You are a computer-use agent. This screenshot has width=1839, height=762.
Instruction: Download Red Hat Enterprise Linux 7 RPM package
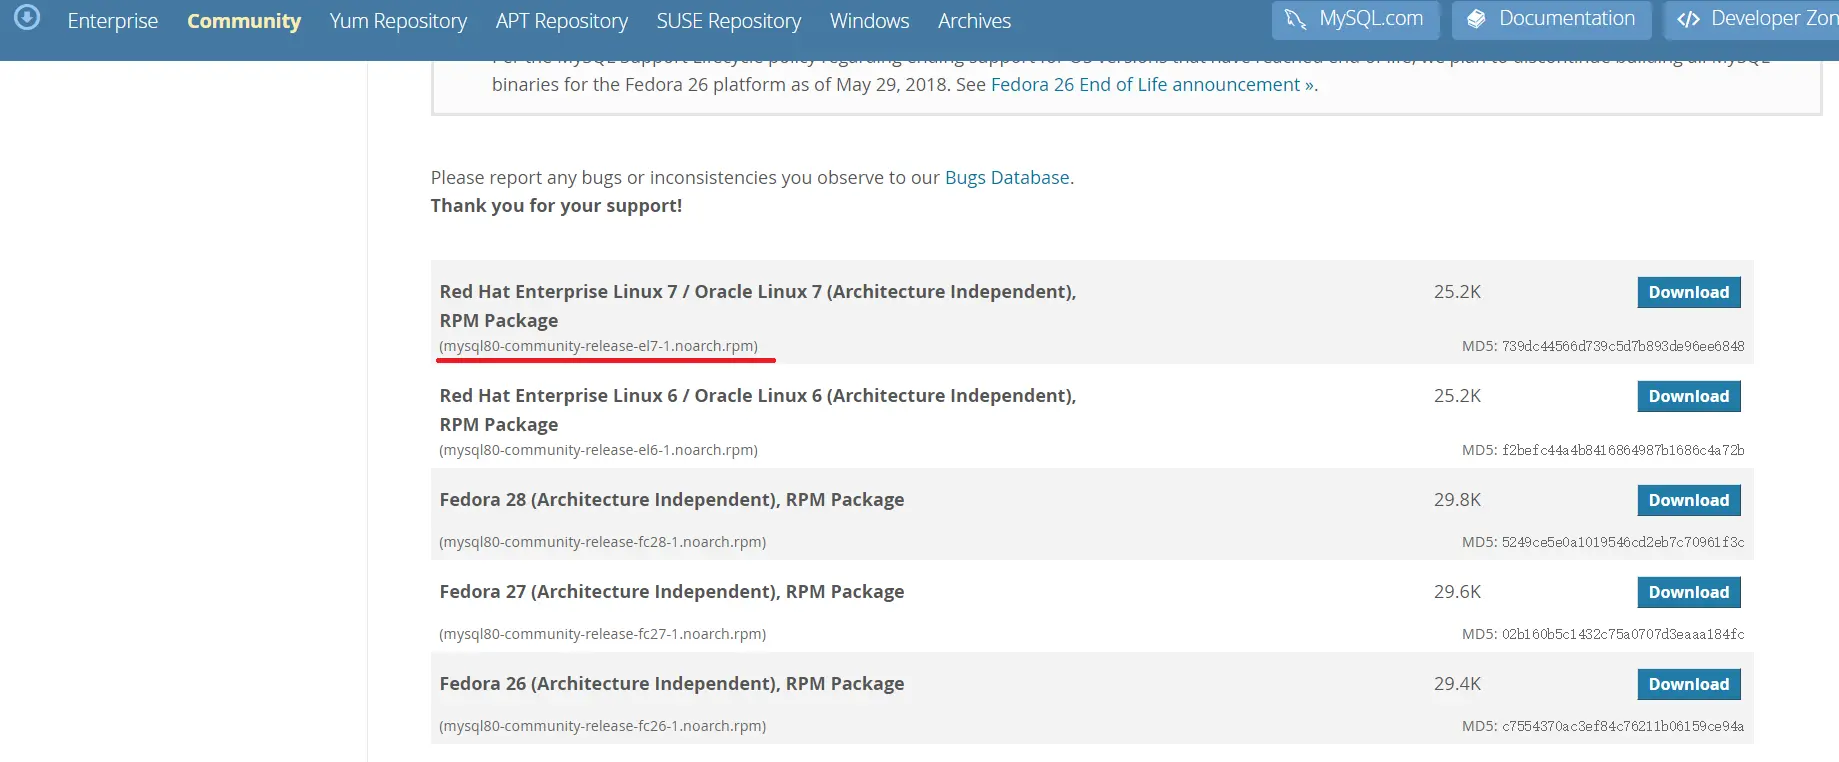coord(1689,292)
